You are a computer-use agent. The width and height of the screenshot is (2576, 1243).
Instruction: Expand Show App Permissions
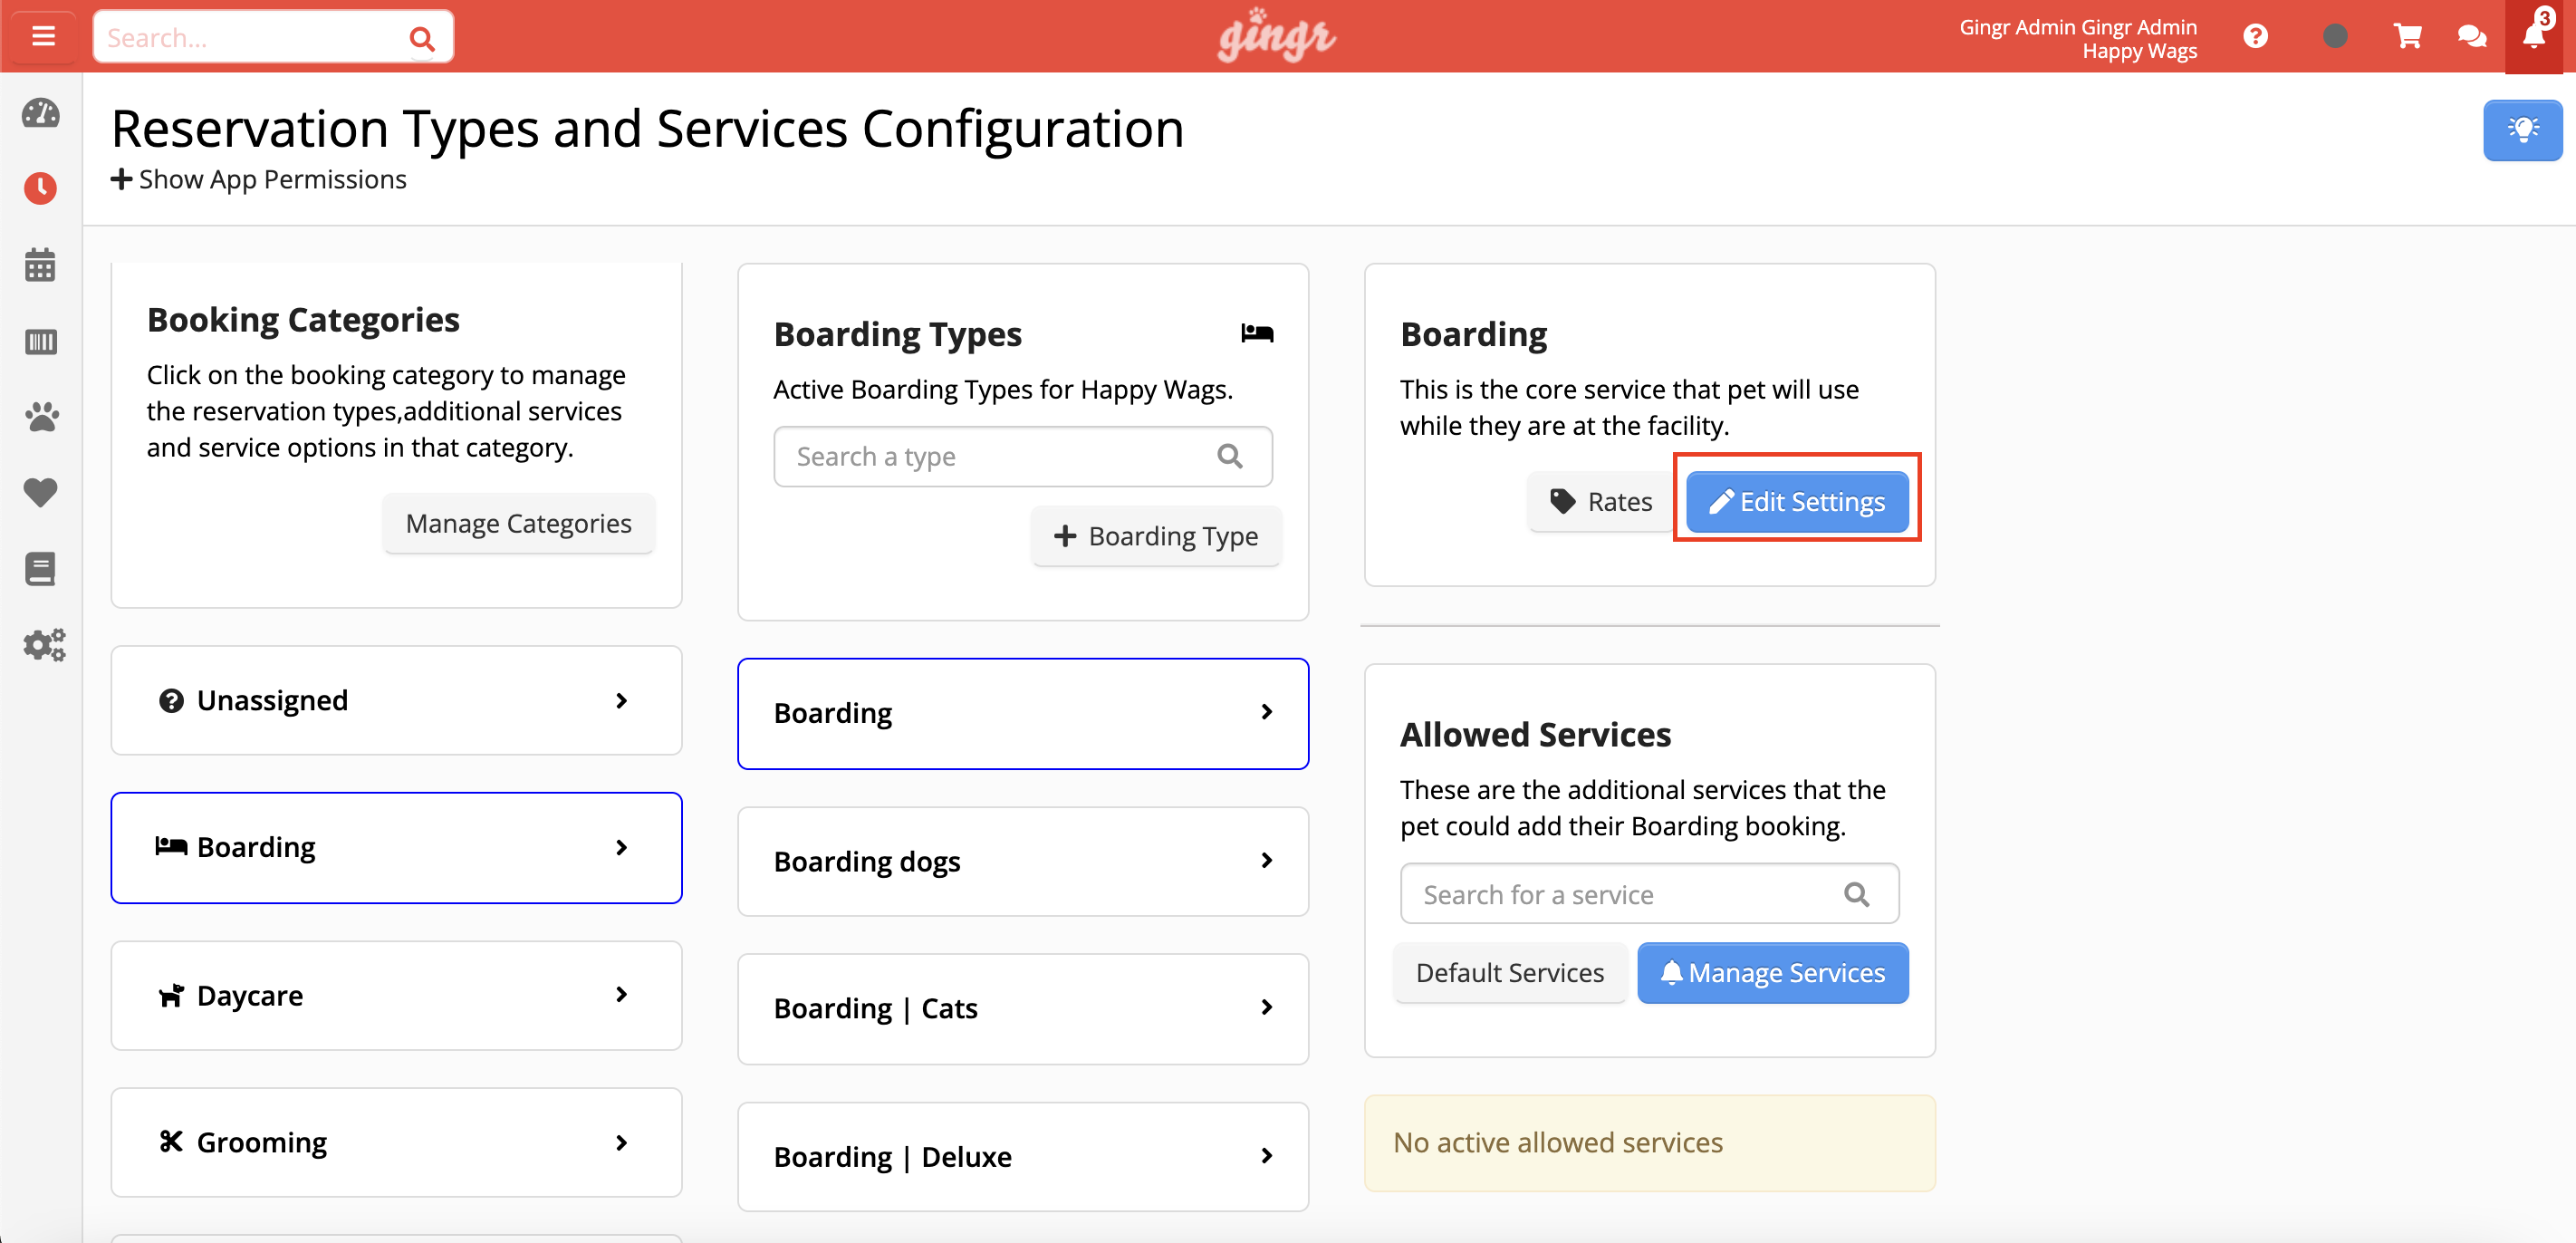pyautogui.click(x=258, y=179)
